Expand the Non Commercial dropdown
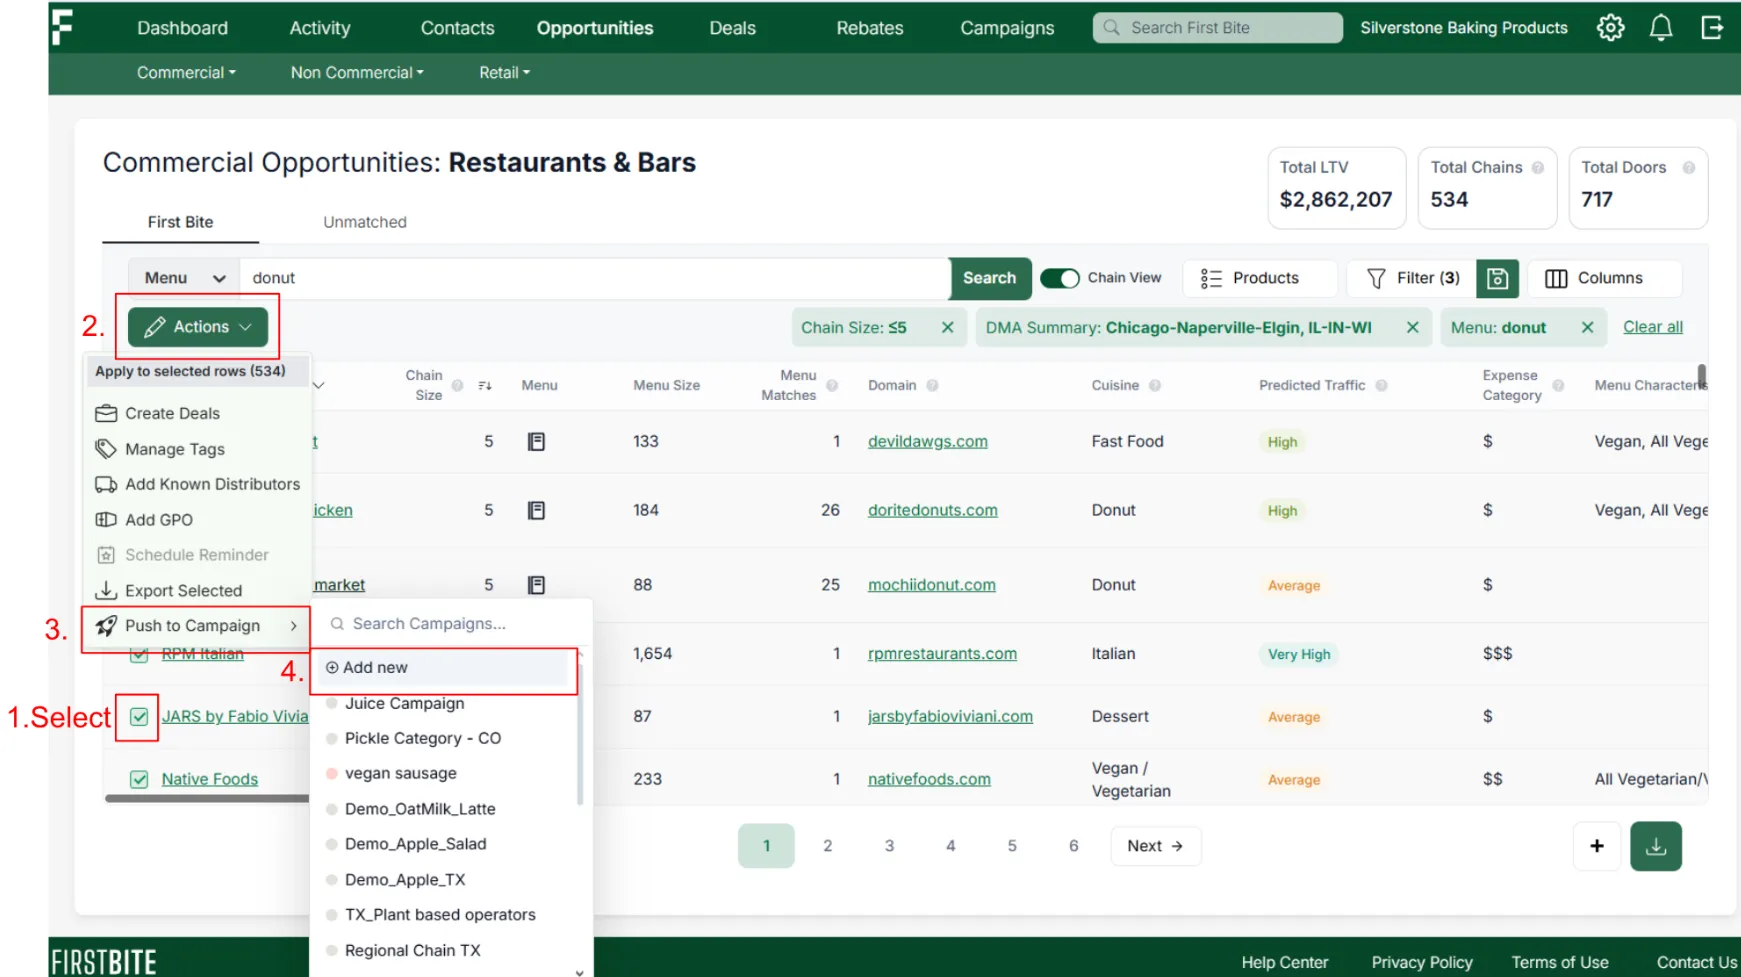This screenshot has height=977, width=1741. point(357,73)
